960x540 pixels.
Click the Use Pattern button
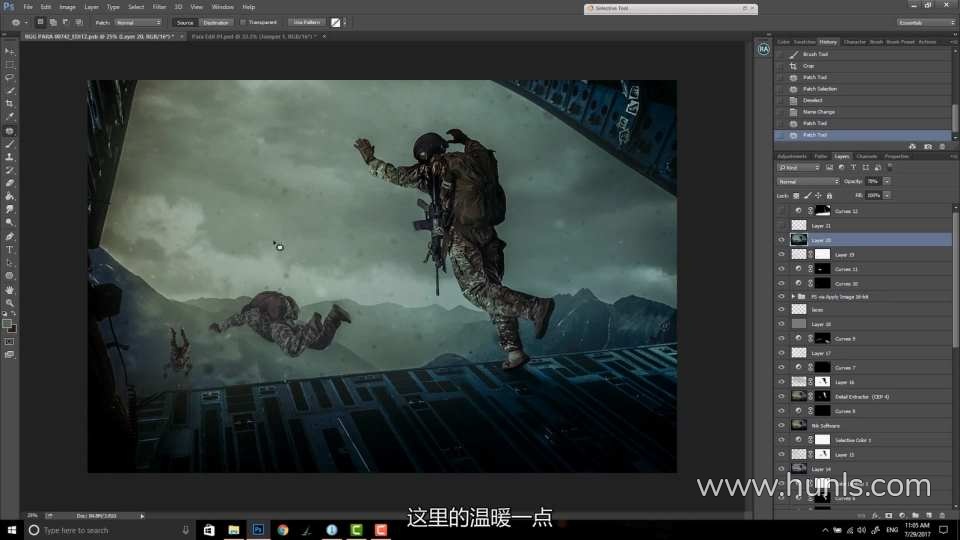pos(306,22)
